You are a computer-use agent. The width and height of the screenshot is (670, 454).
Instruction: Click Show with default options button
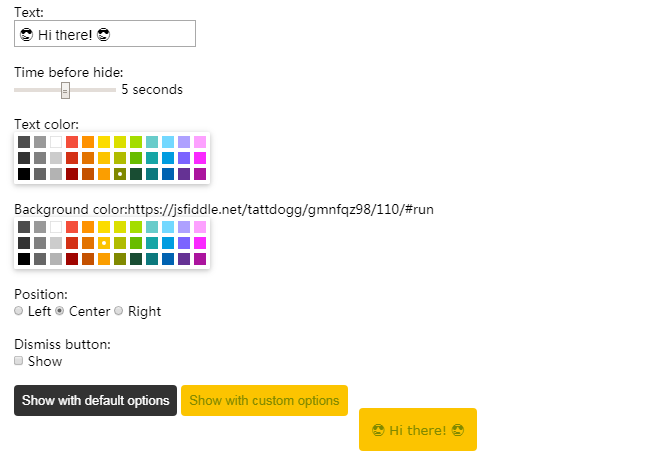click(x=95, y=401)
